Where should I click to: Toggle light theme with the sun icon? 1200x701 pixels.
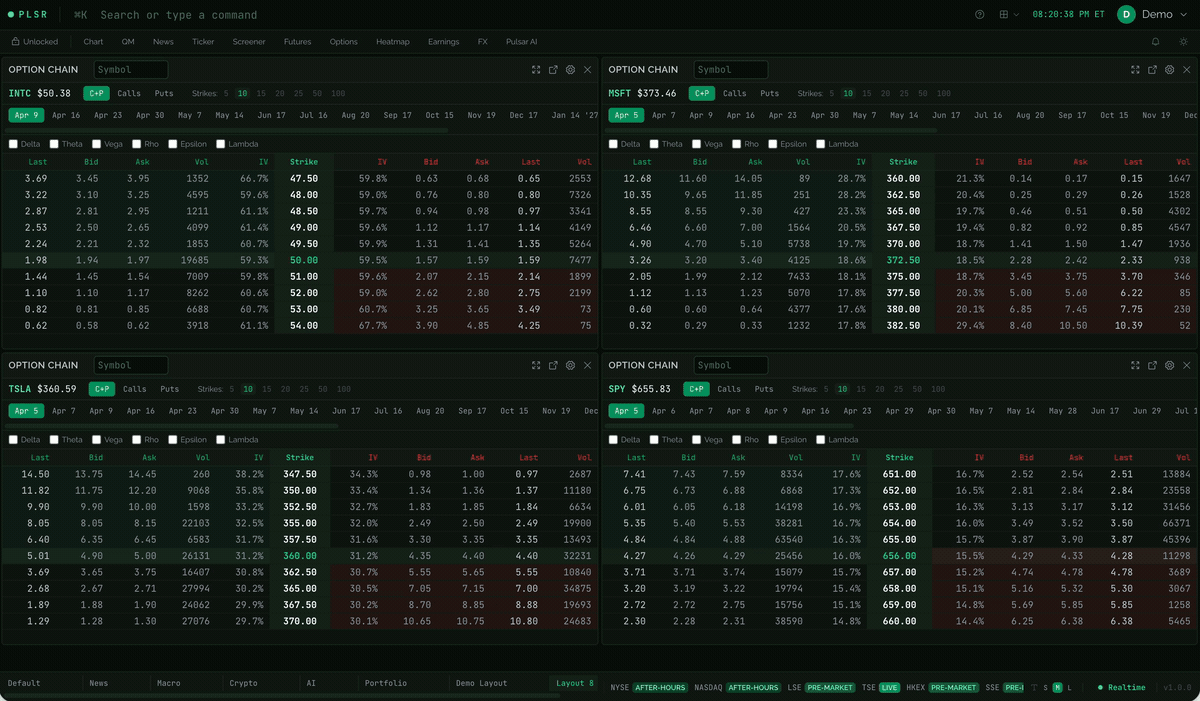[x=1184, y=42]
